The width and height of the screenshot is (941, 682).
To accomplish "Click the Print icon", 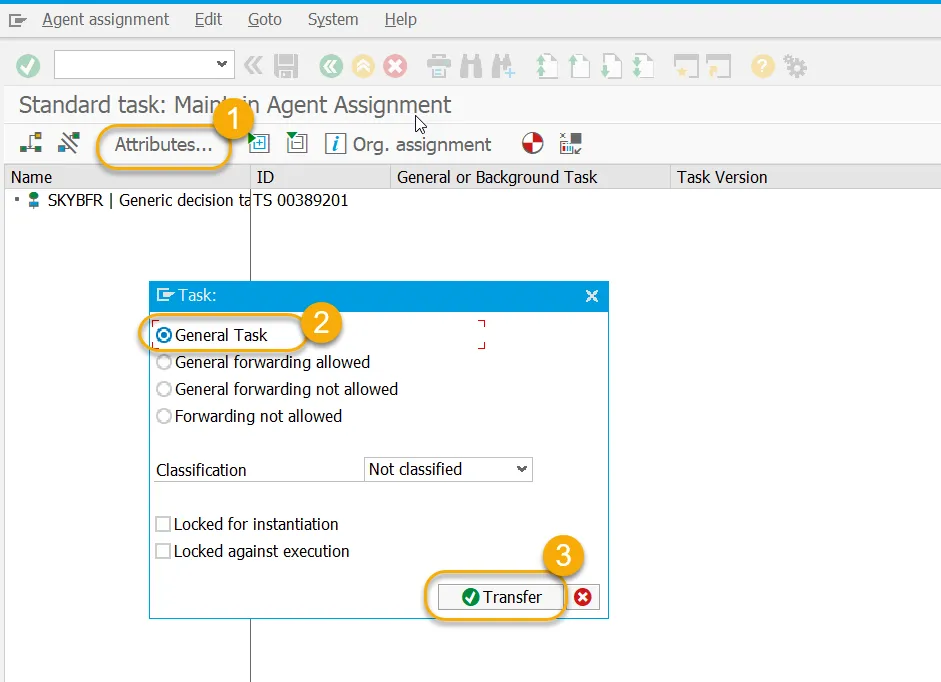I will point(439,66).
